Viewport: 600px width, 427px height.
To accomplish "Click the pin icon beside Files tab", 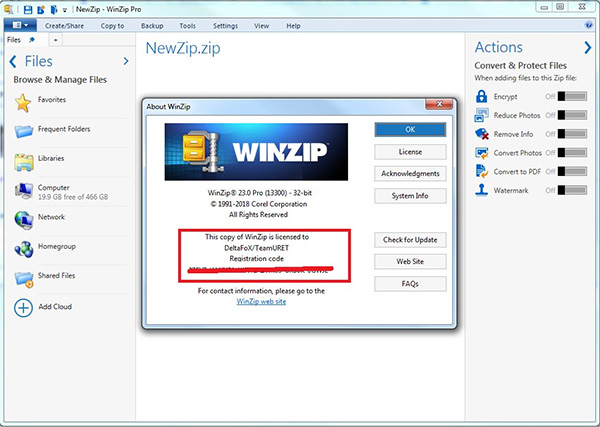I will (x=32, y=40).
